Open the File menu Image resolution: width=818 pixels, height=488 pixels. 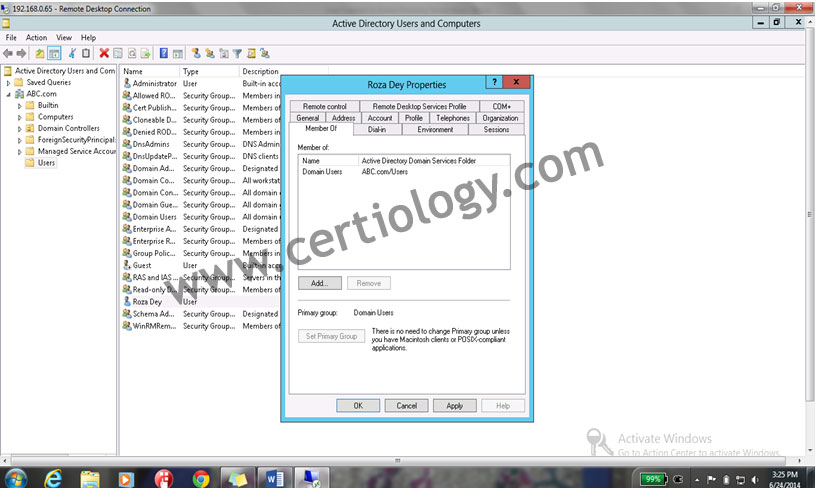(x=11, y=38)
